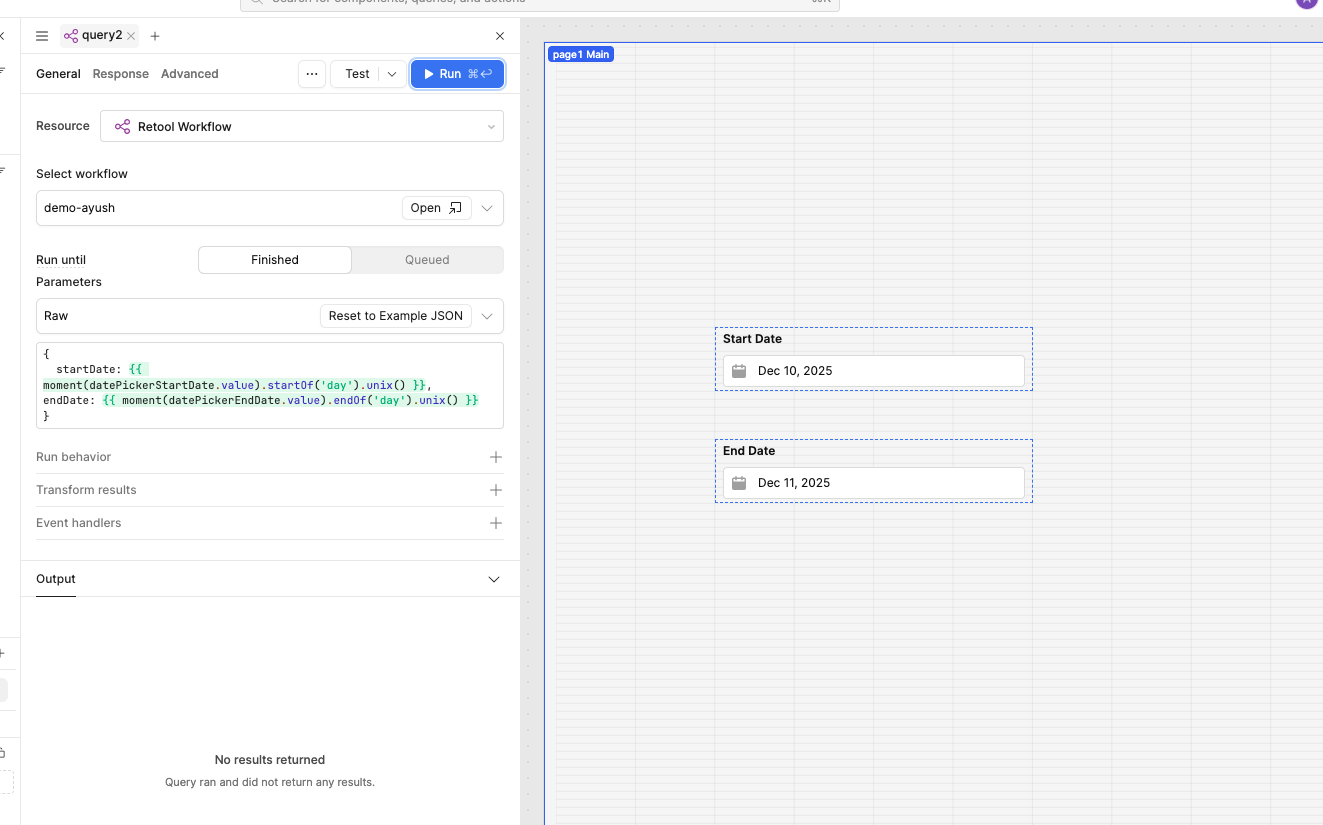This screenshot has height=825, width=1323.
Task: Set Run until to Finished
Action: [275, 260]
